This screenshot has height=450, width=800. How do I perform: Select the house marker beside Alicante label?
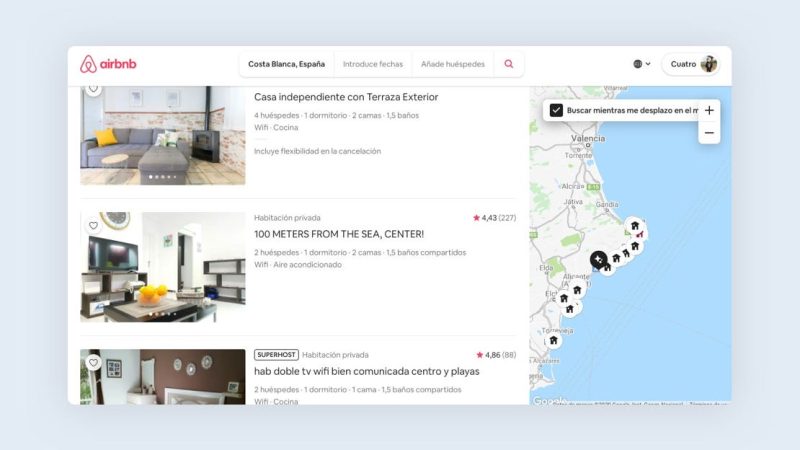point(577,290)
